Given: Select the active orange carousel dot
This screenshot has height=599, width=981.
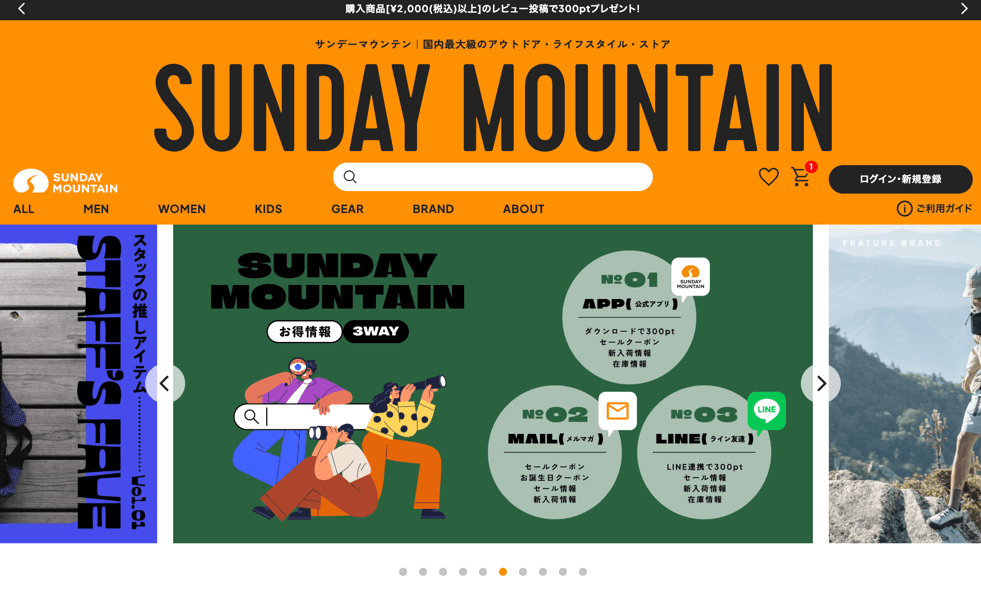Looking at the screenshot, I should [x=503, y=571].
